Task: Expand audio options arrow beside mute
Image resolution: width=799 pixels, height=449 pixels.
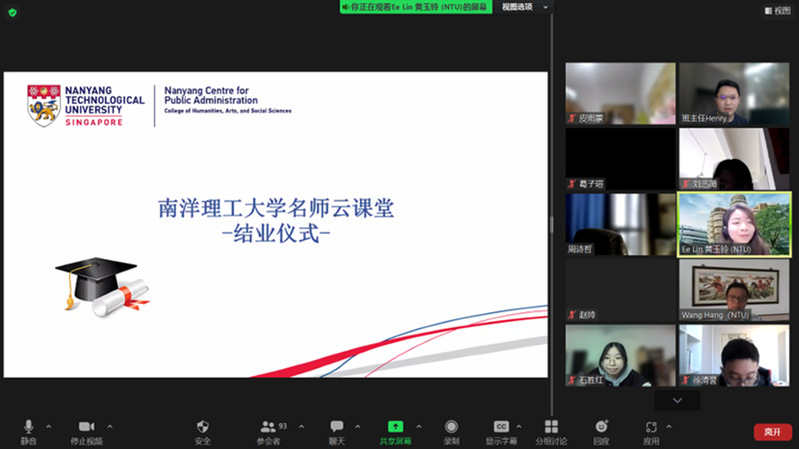Action: click(x=49, y=427)
